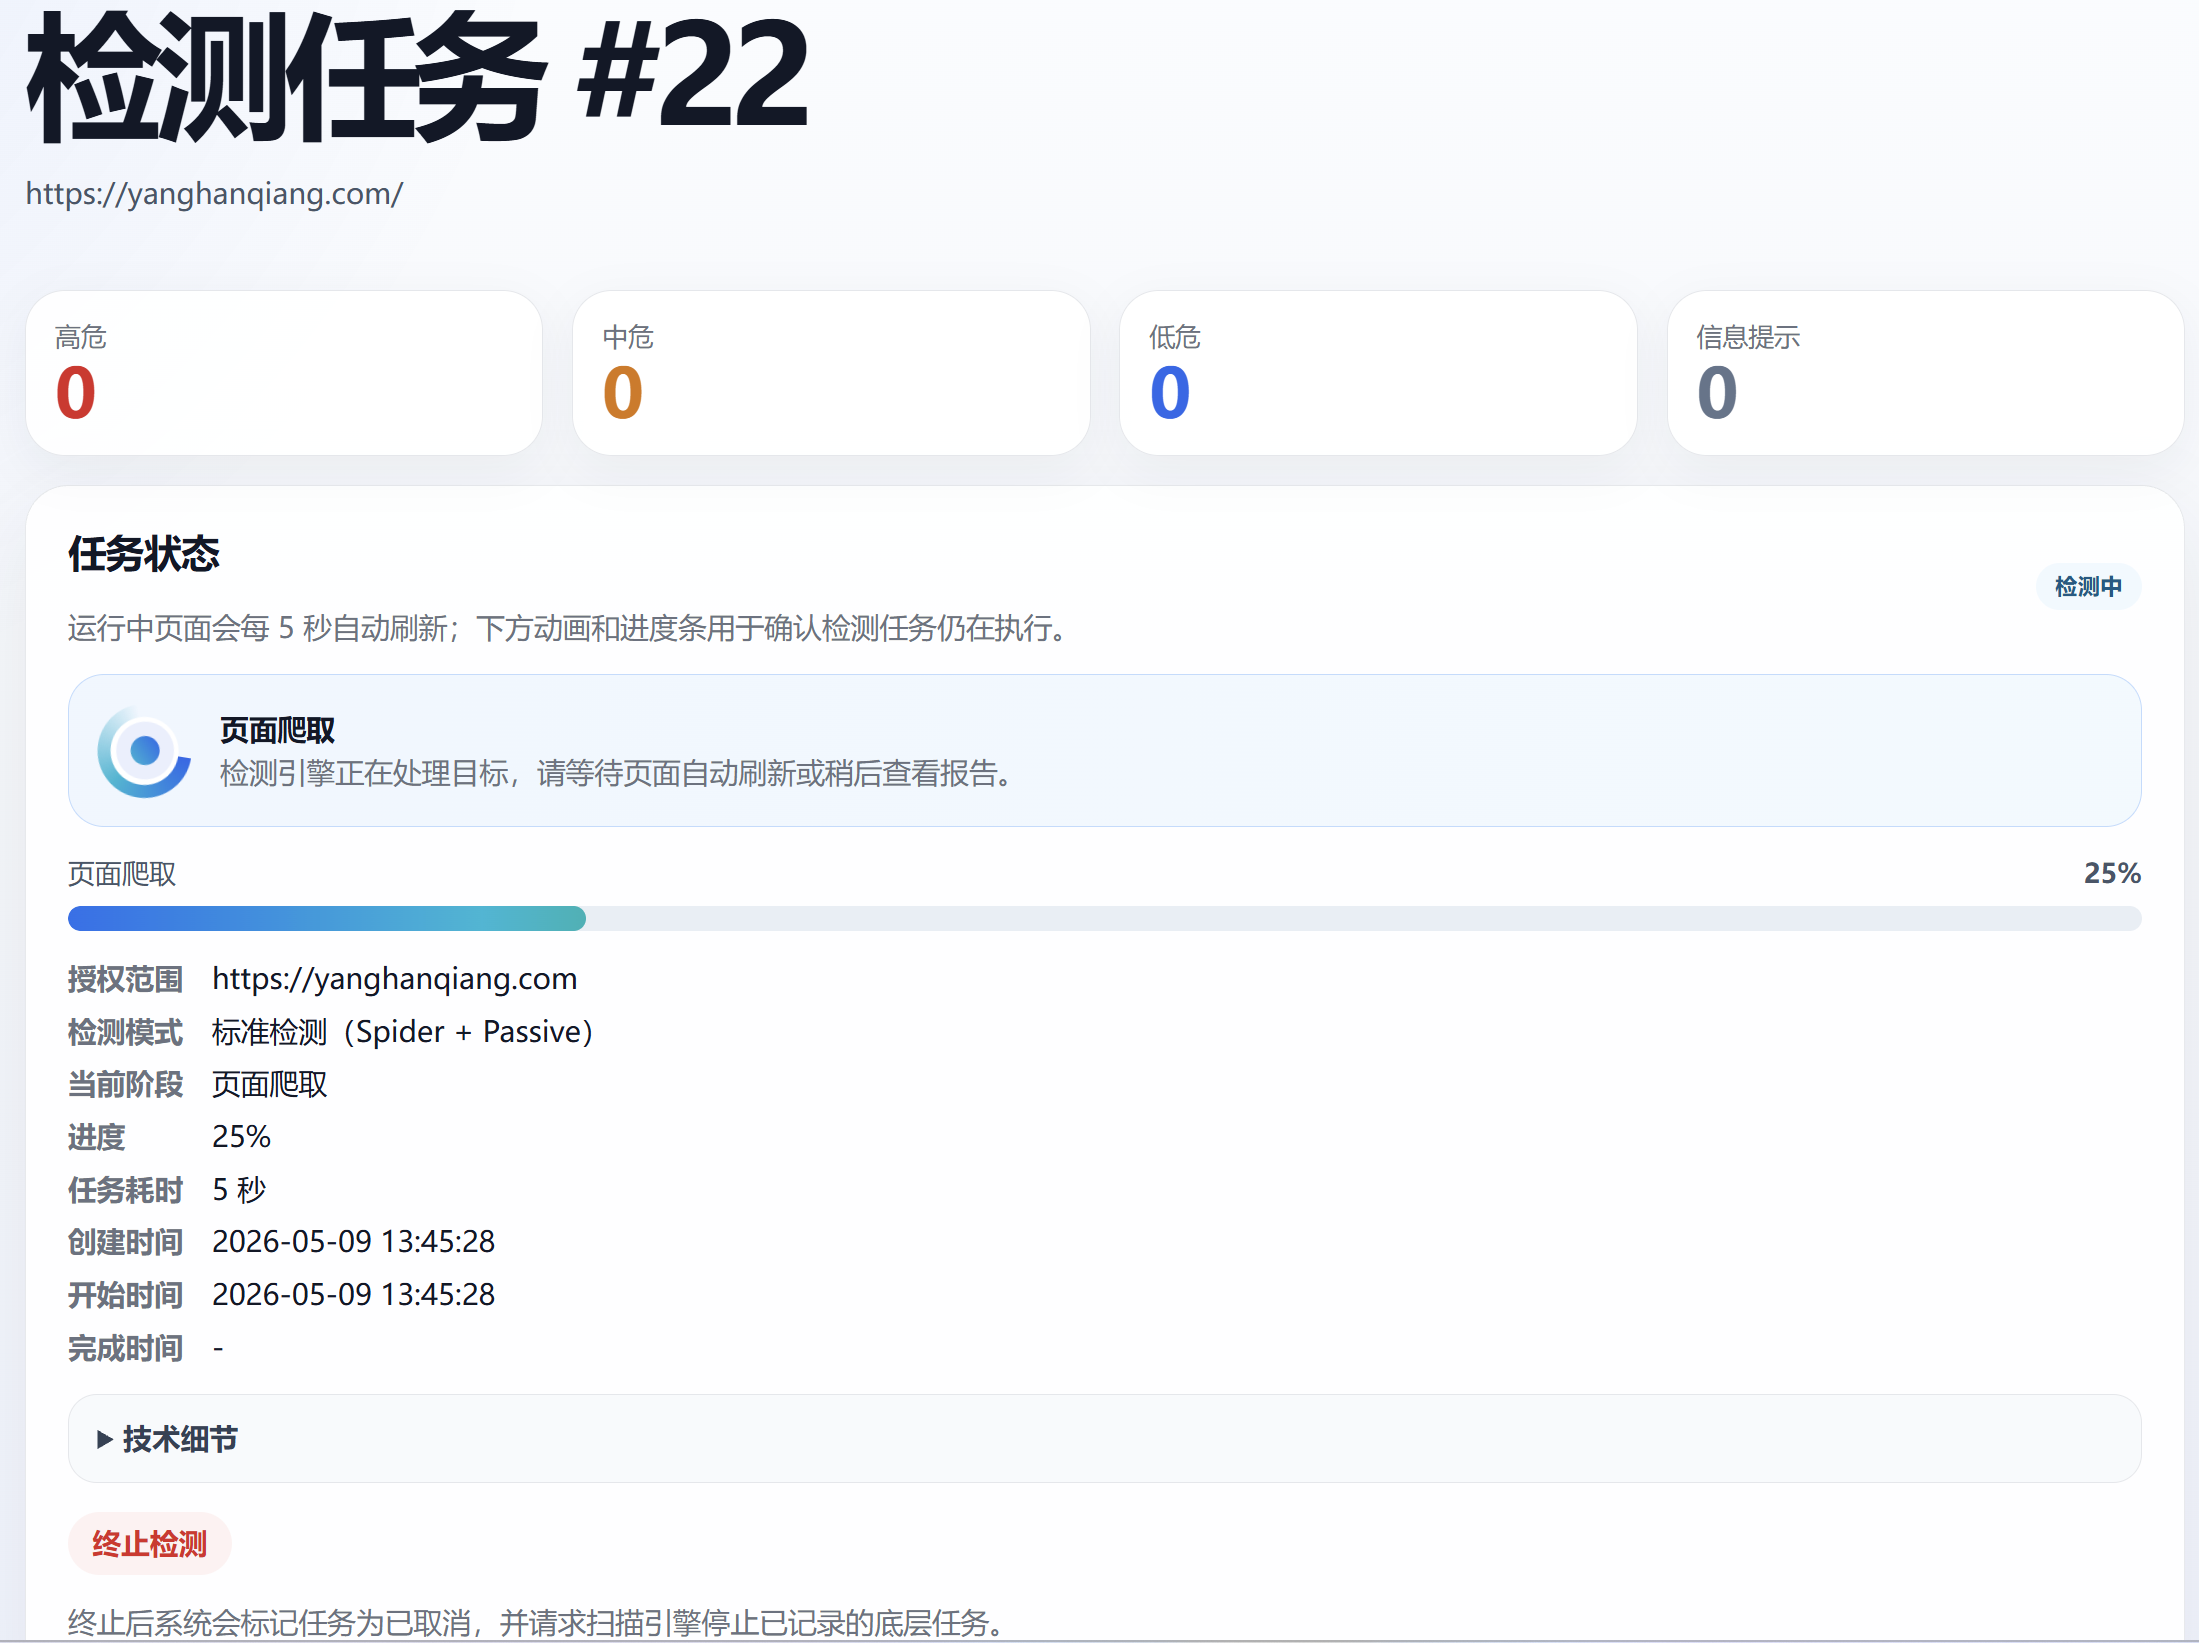The height and width of the screenshot is (1643, 2199).
Task: Click the 授权范围 value https://yanghanqiang.com
Action: pyautogui.click(x=394, y=978)
